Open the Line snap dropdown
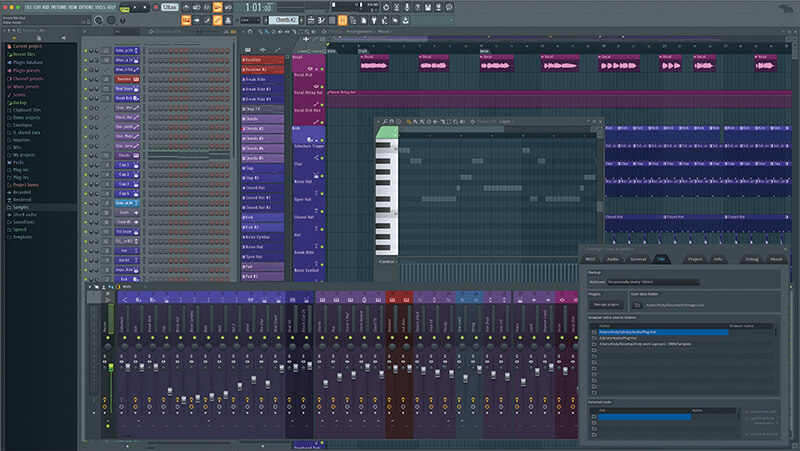800x451 pixels. point(251,20)
